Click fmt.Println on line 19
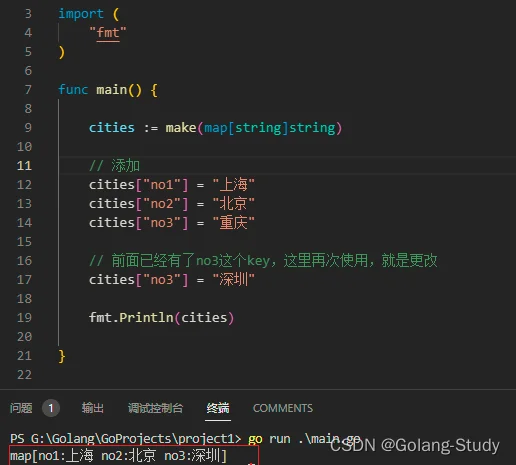 (131, 318)
